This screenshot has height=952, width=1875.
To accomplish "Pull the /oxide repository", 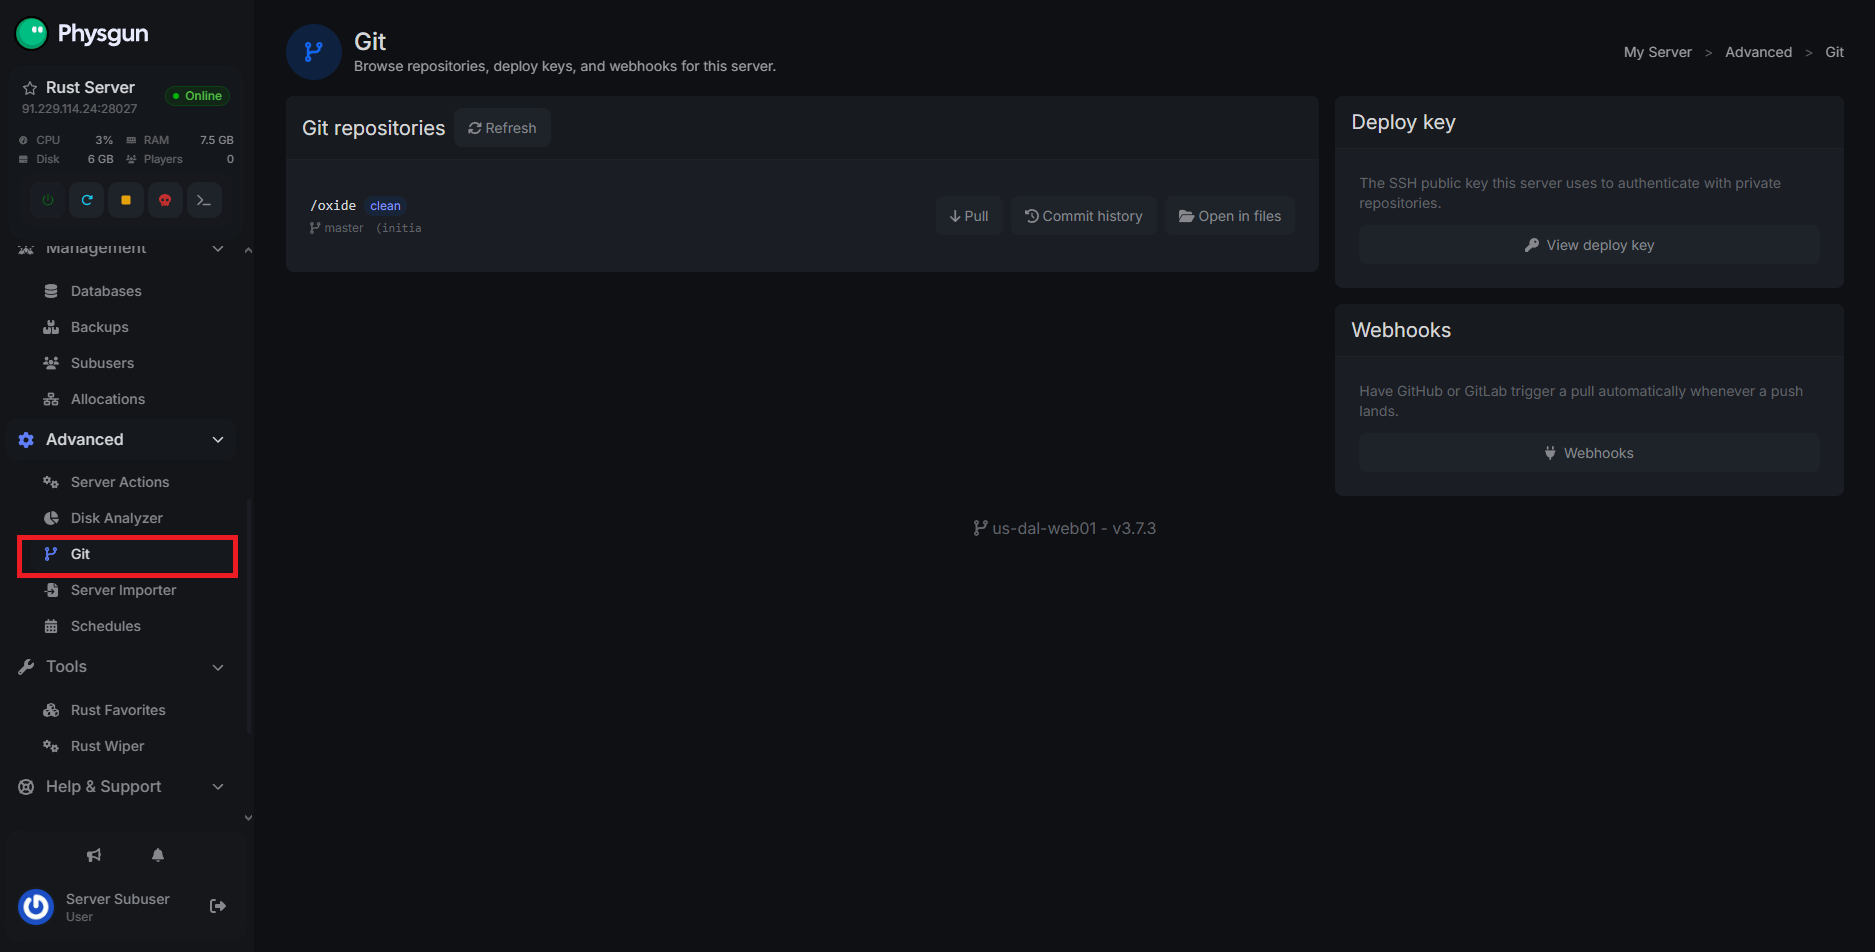I will click(969, 216).
